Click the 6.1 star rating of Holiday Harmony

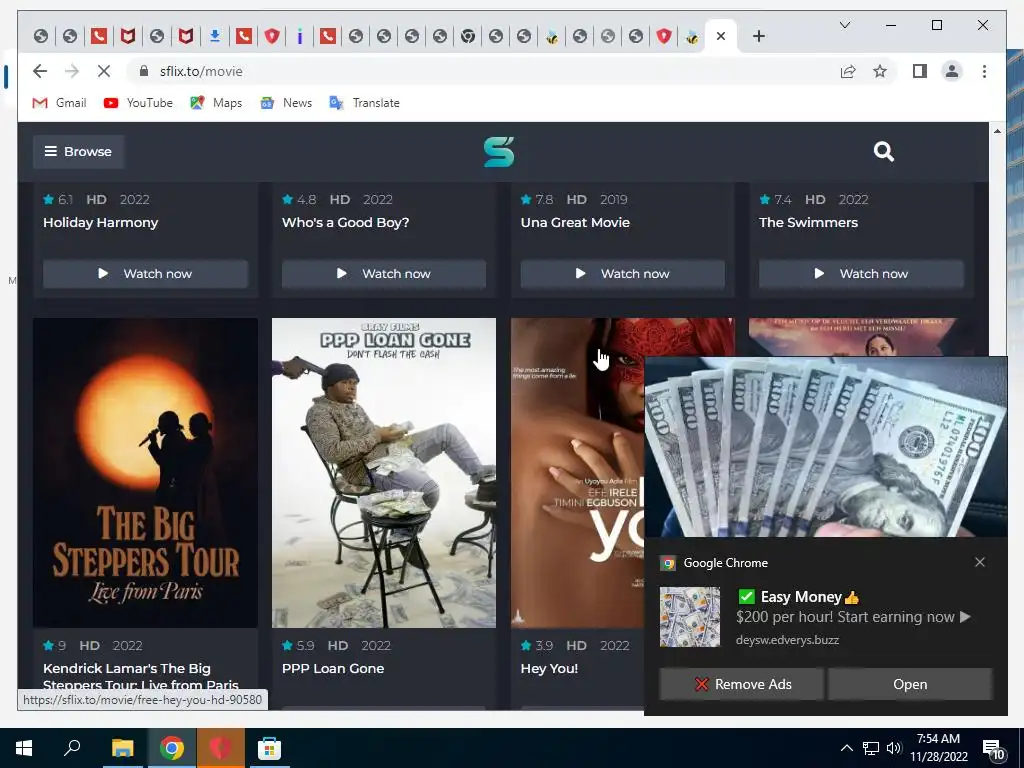(x=58, y=199)
